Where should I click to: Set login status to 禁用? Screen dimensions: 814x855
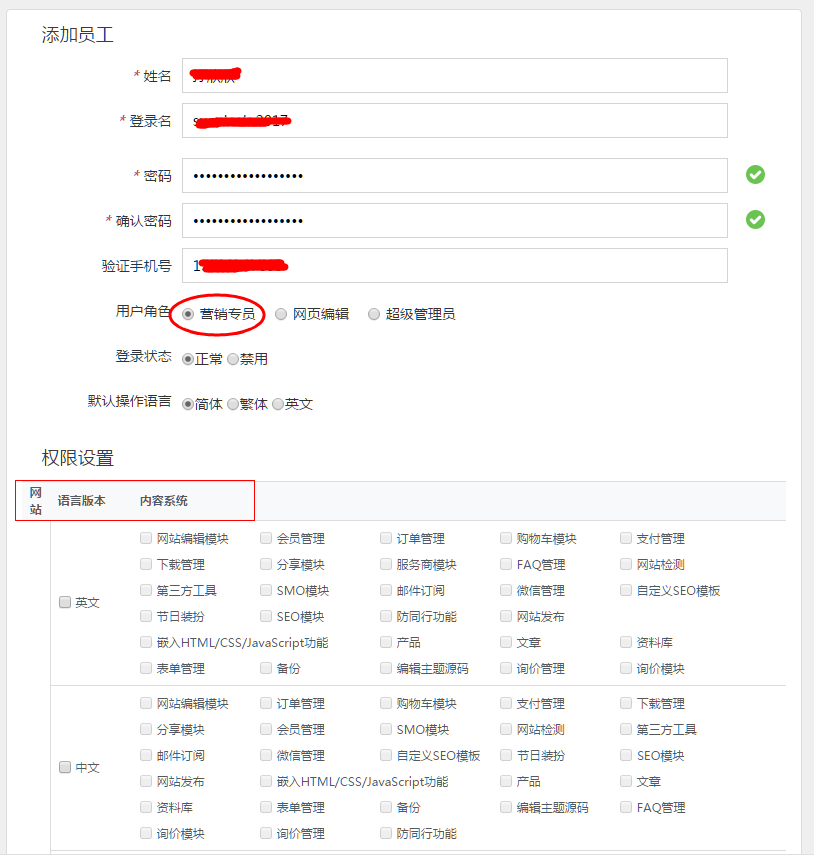232,358
